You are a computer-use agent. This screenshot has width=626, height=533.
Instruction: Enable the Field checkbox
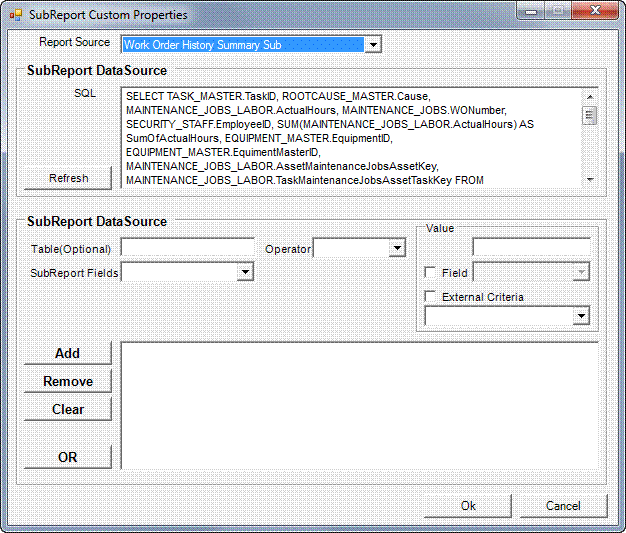point(430,273)
